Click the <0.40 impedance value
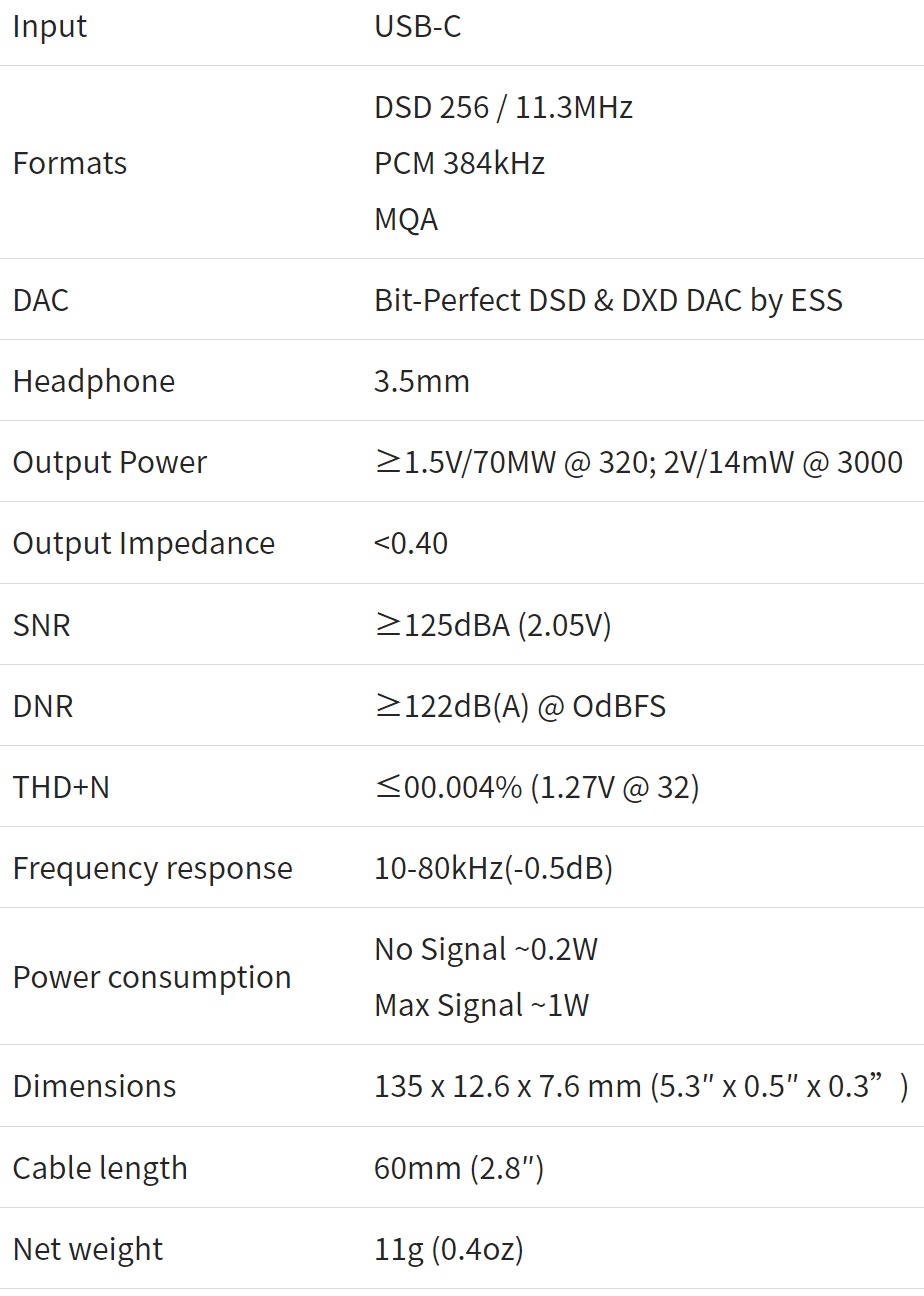The image size is (924, 1296). pyautogui.click(x=411, y=544)
